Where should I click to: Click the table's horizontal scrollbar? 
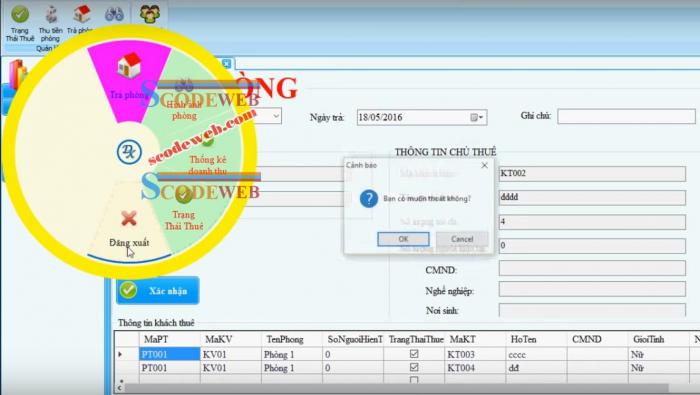(x=397, y=388)
